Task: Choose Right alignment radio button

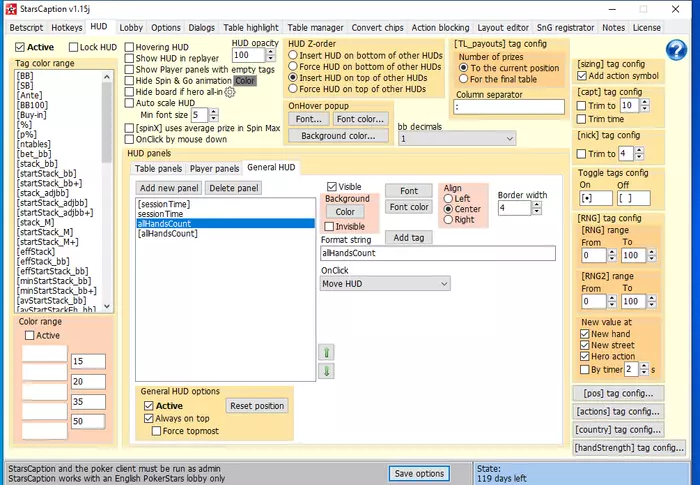Action: [x=448, y=220]
